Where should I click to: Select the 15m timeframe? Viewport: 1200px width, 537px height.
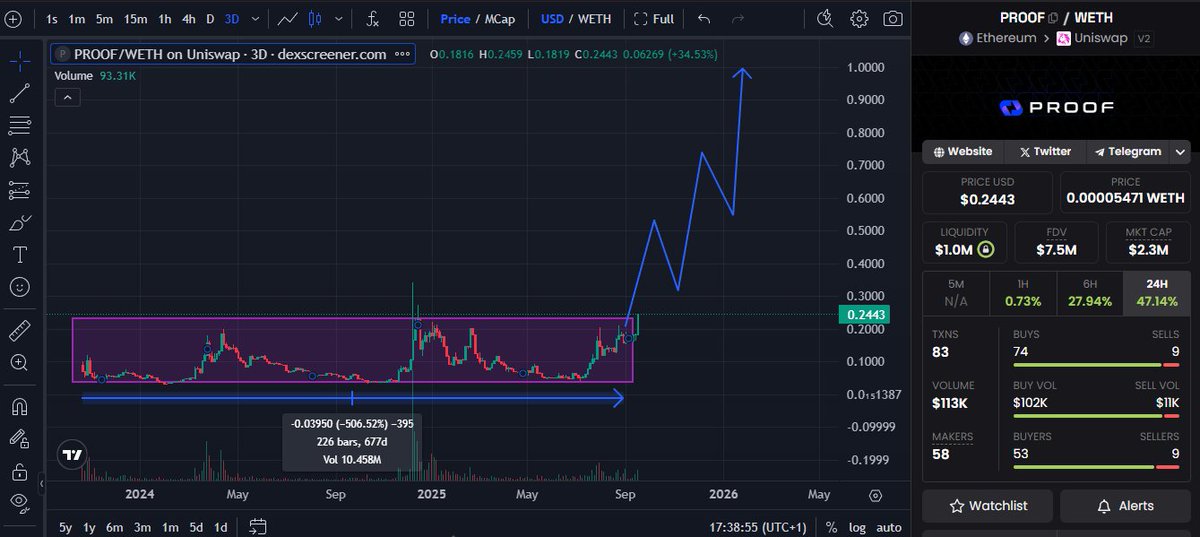coord(136,18)
